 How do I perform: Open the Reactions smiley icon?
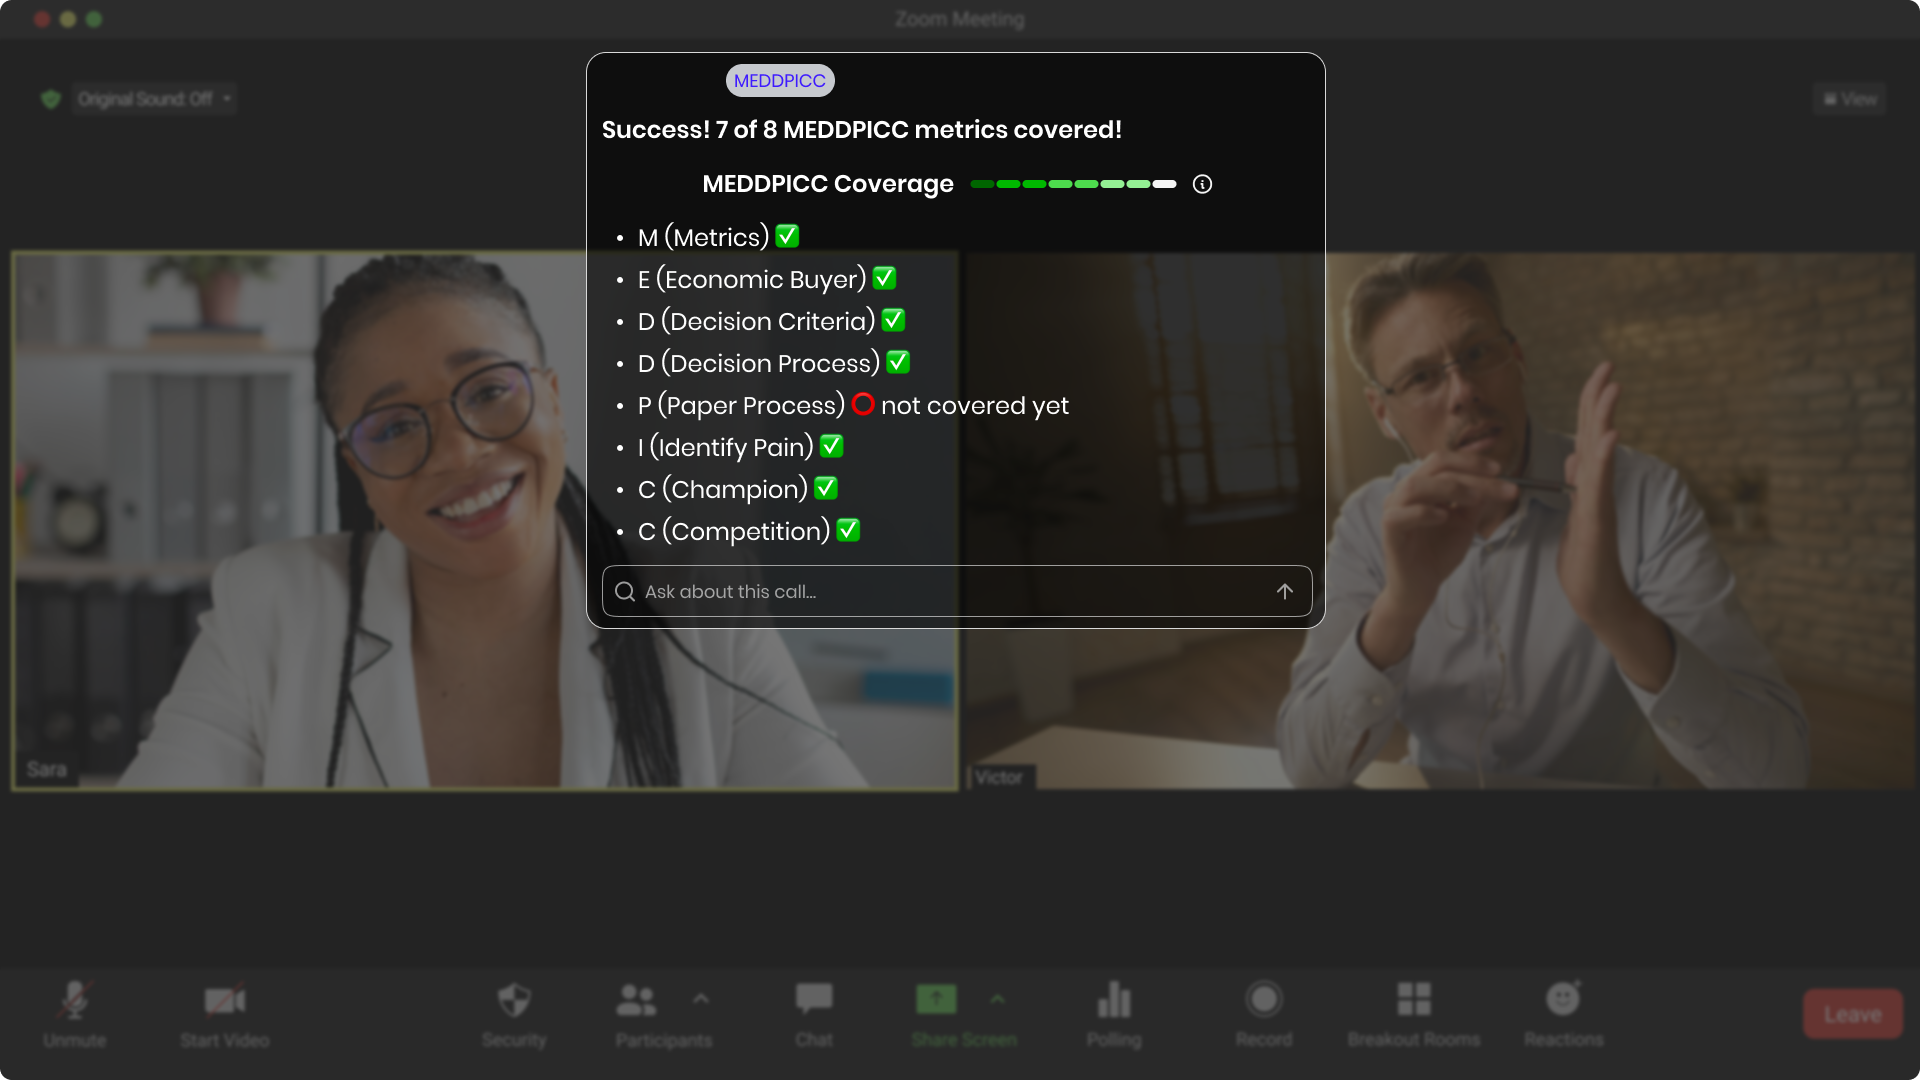1563,999
